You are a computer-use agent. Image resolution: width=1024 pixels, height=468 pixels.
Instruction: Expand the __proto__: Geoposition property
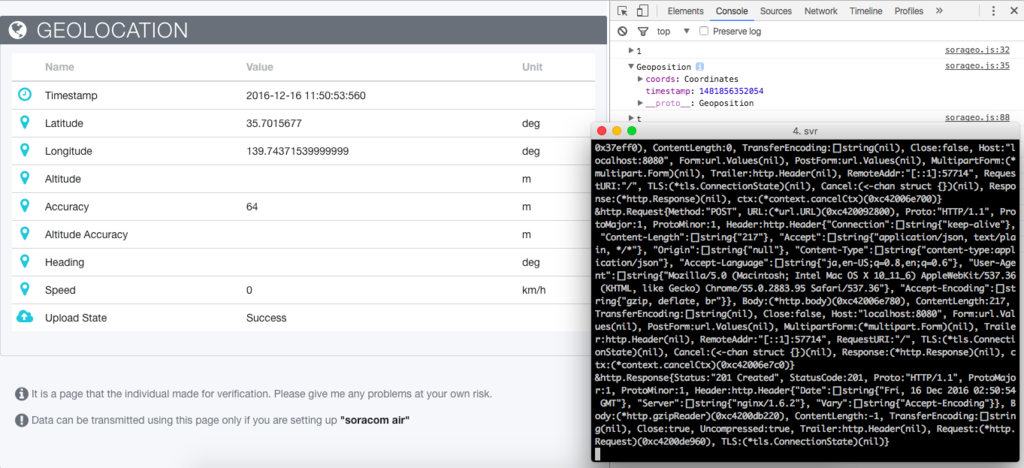(640, 103)
